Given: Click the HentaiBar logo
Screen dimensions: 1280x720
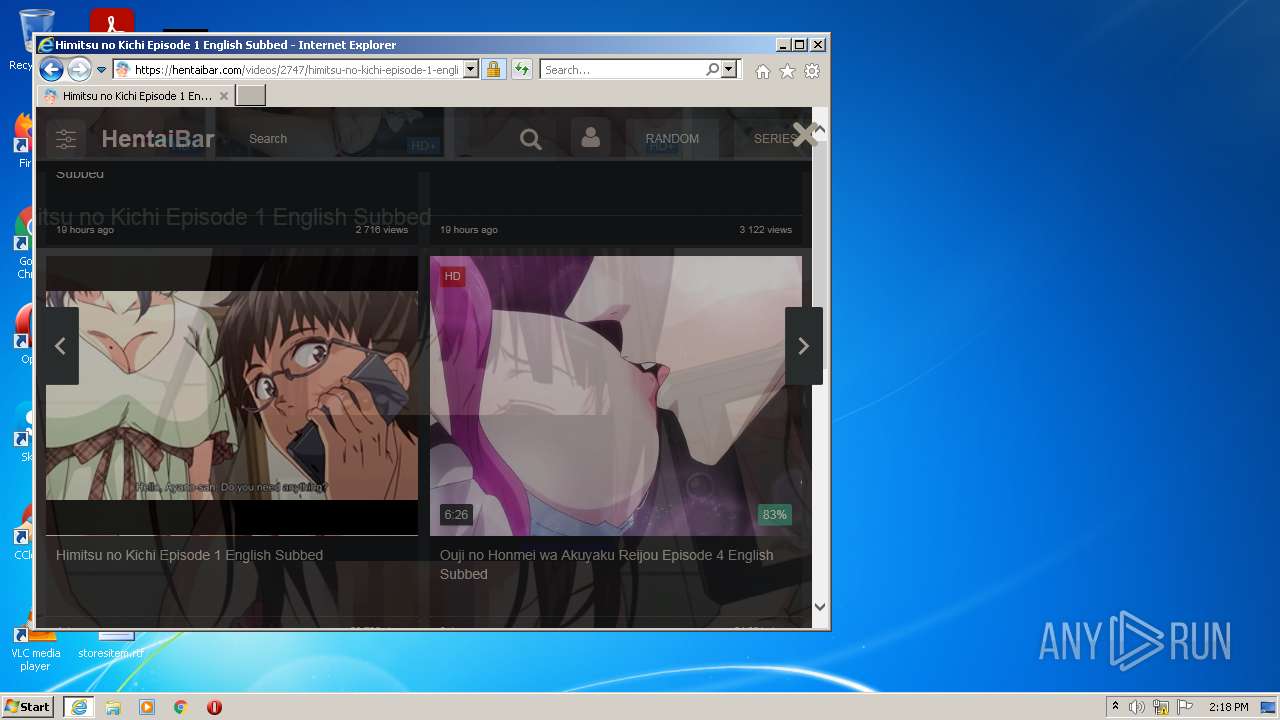Looking at the screenshot, I should point(158,139).
